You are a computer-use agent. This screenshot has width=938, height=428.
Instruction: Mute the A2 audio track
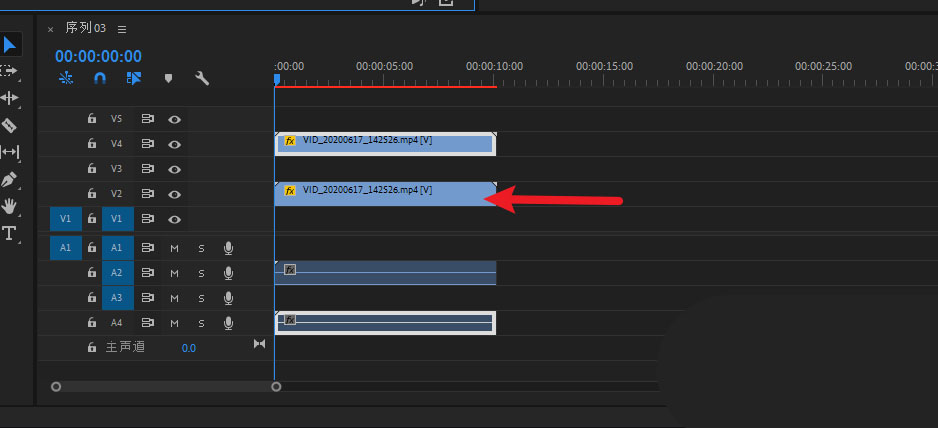pos(175,274)
